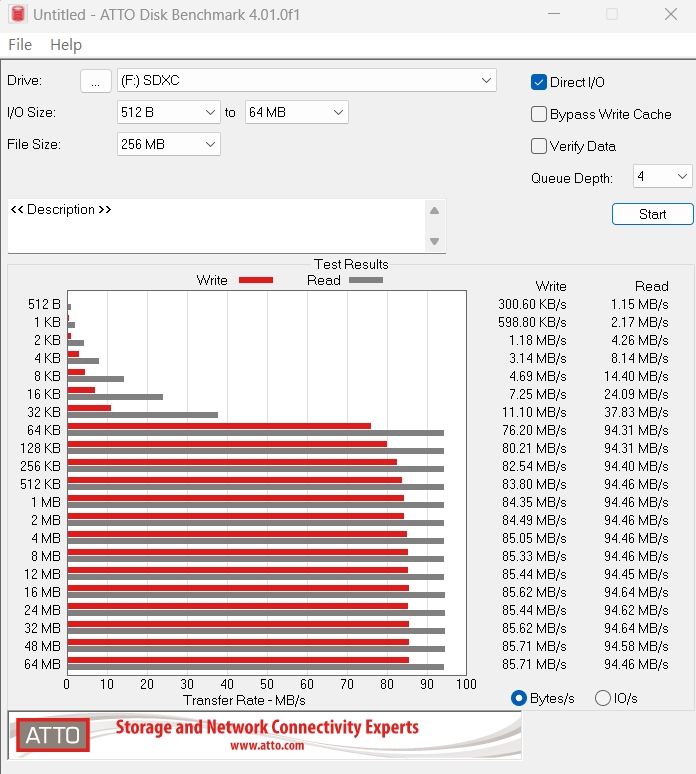Open the Drive dropdown showing (F:) SDXC
696x774 pixels.
pos(306,80)
